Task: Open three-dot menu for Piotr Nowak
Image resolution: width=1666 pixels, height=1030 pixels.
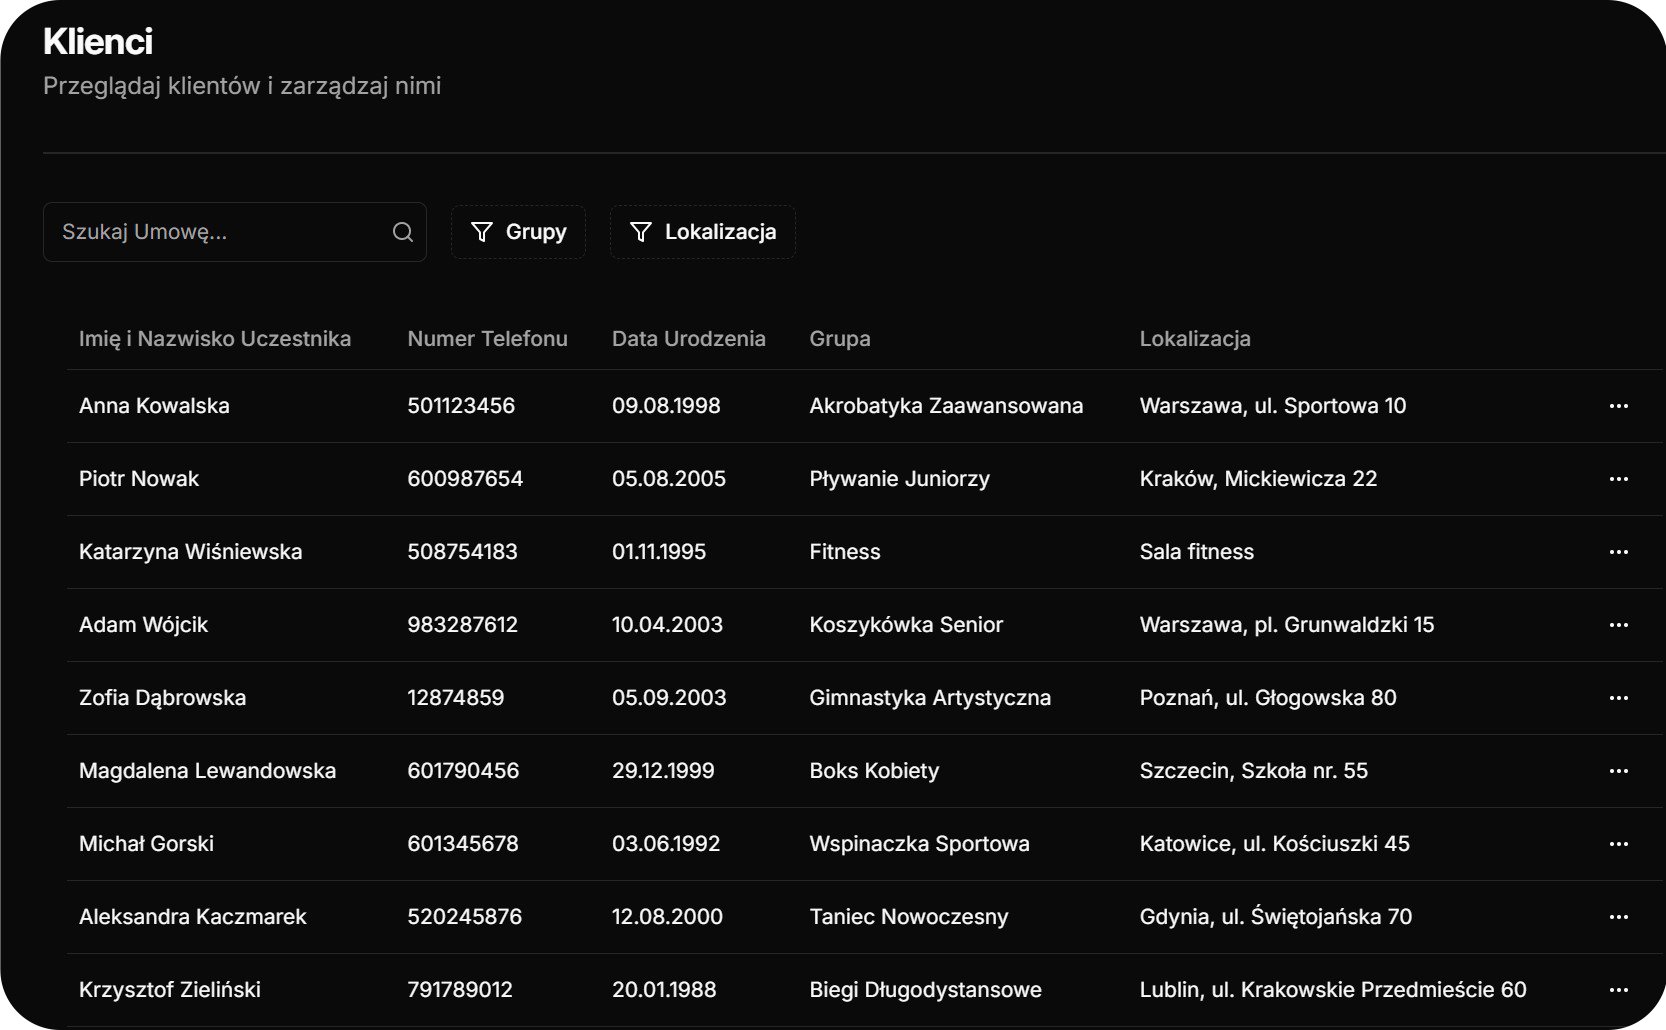Action: pos(1618,479)
